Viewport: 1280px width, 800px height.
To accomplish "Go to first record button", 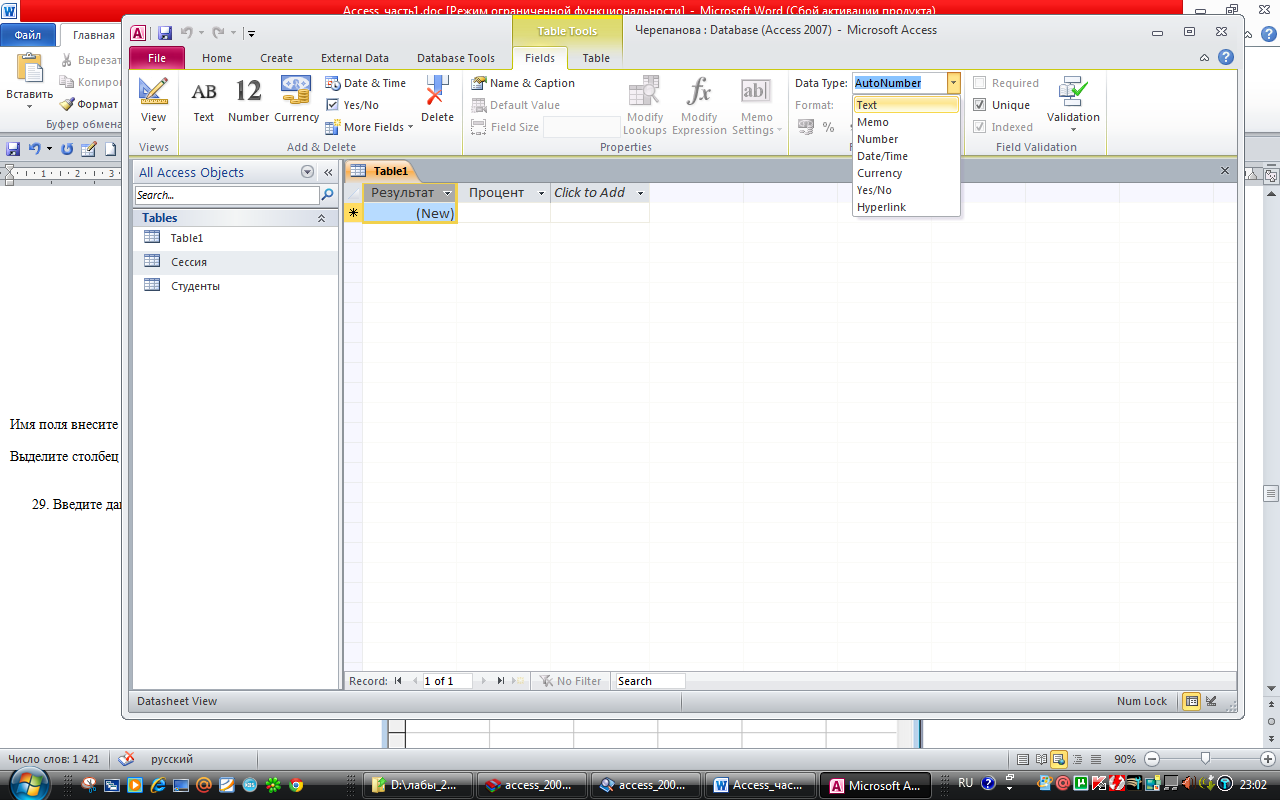I will pyautogui.click(x=398, y=681).
